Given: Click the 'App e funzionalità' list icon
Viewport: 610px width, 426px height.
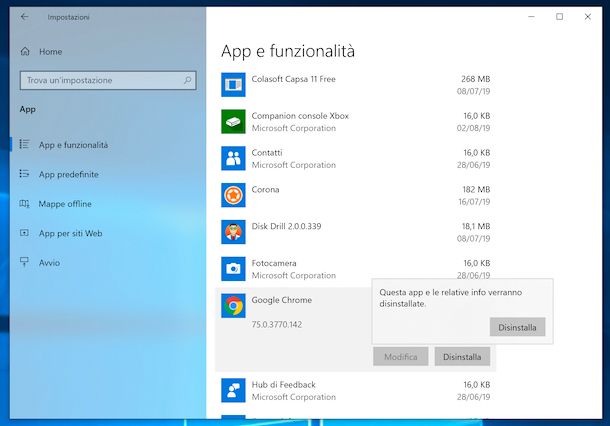Looking at the screenshot, I should tap(24, 144).
